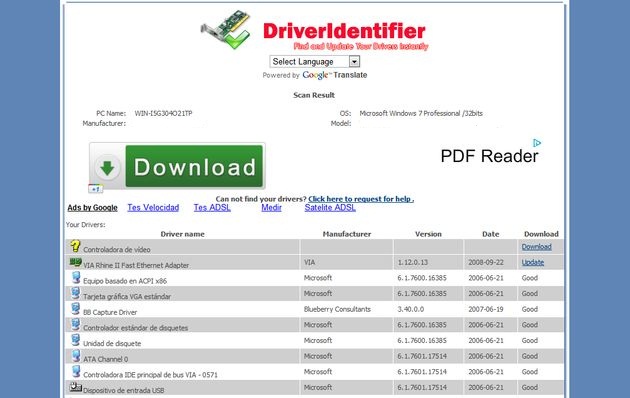Open the Medir ad link
The height and width of the screenshot is (398, 630).
pyautogui.click(x=271, y=208)
